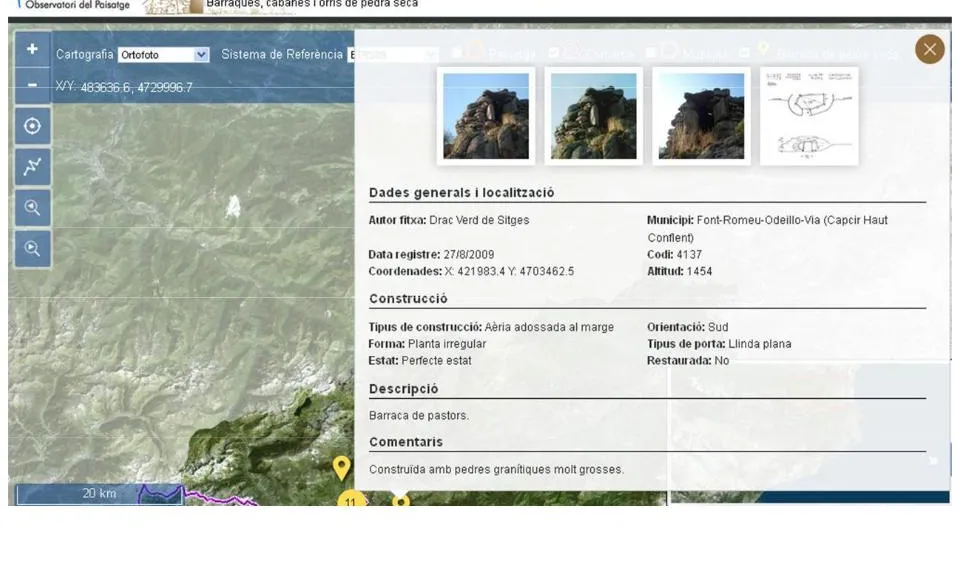Click the registry date '27/8/2009'

pyautogui.click(x=468, y=255)
